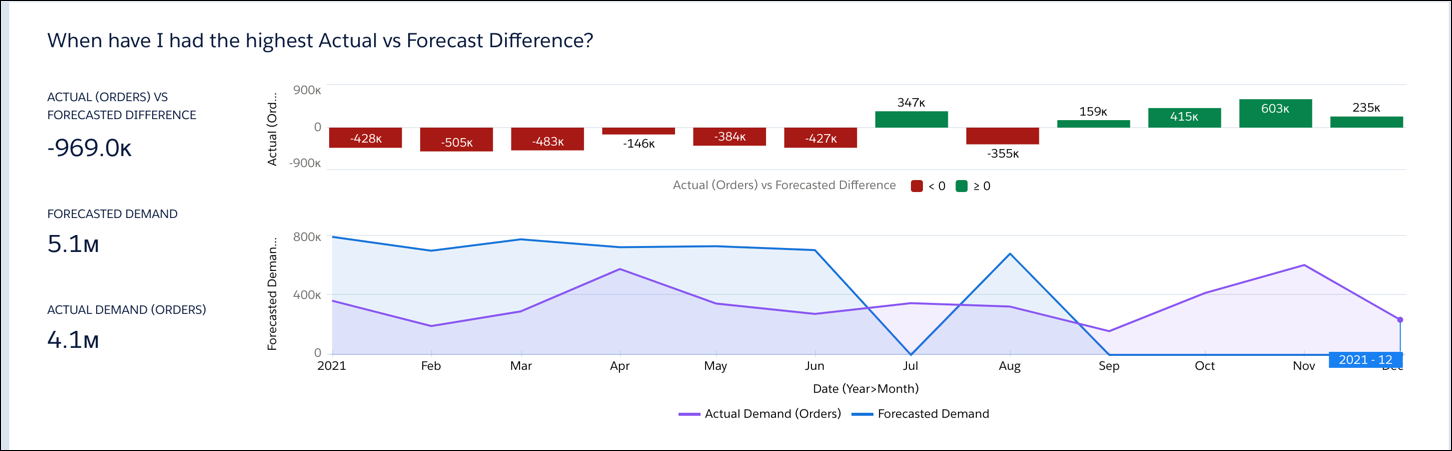
Task: Click the -428k January bar
Action: click(x=365, y=138)
